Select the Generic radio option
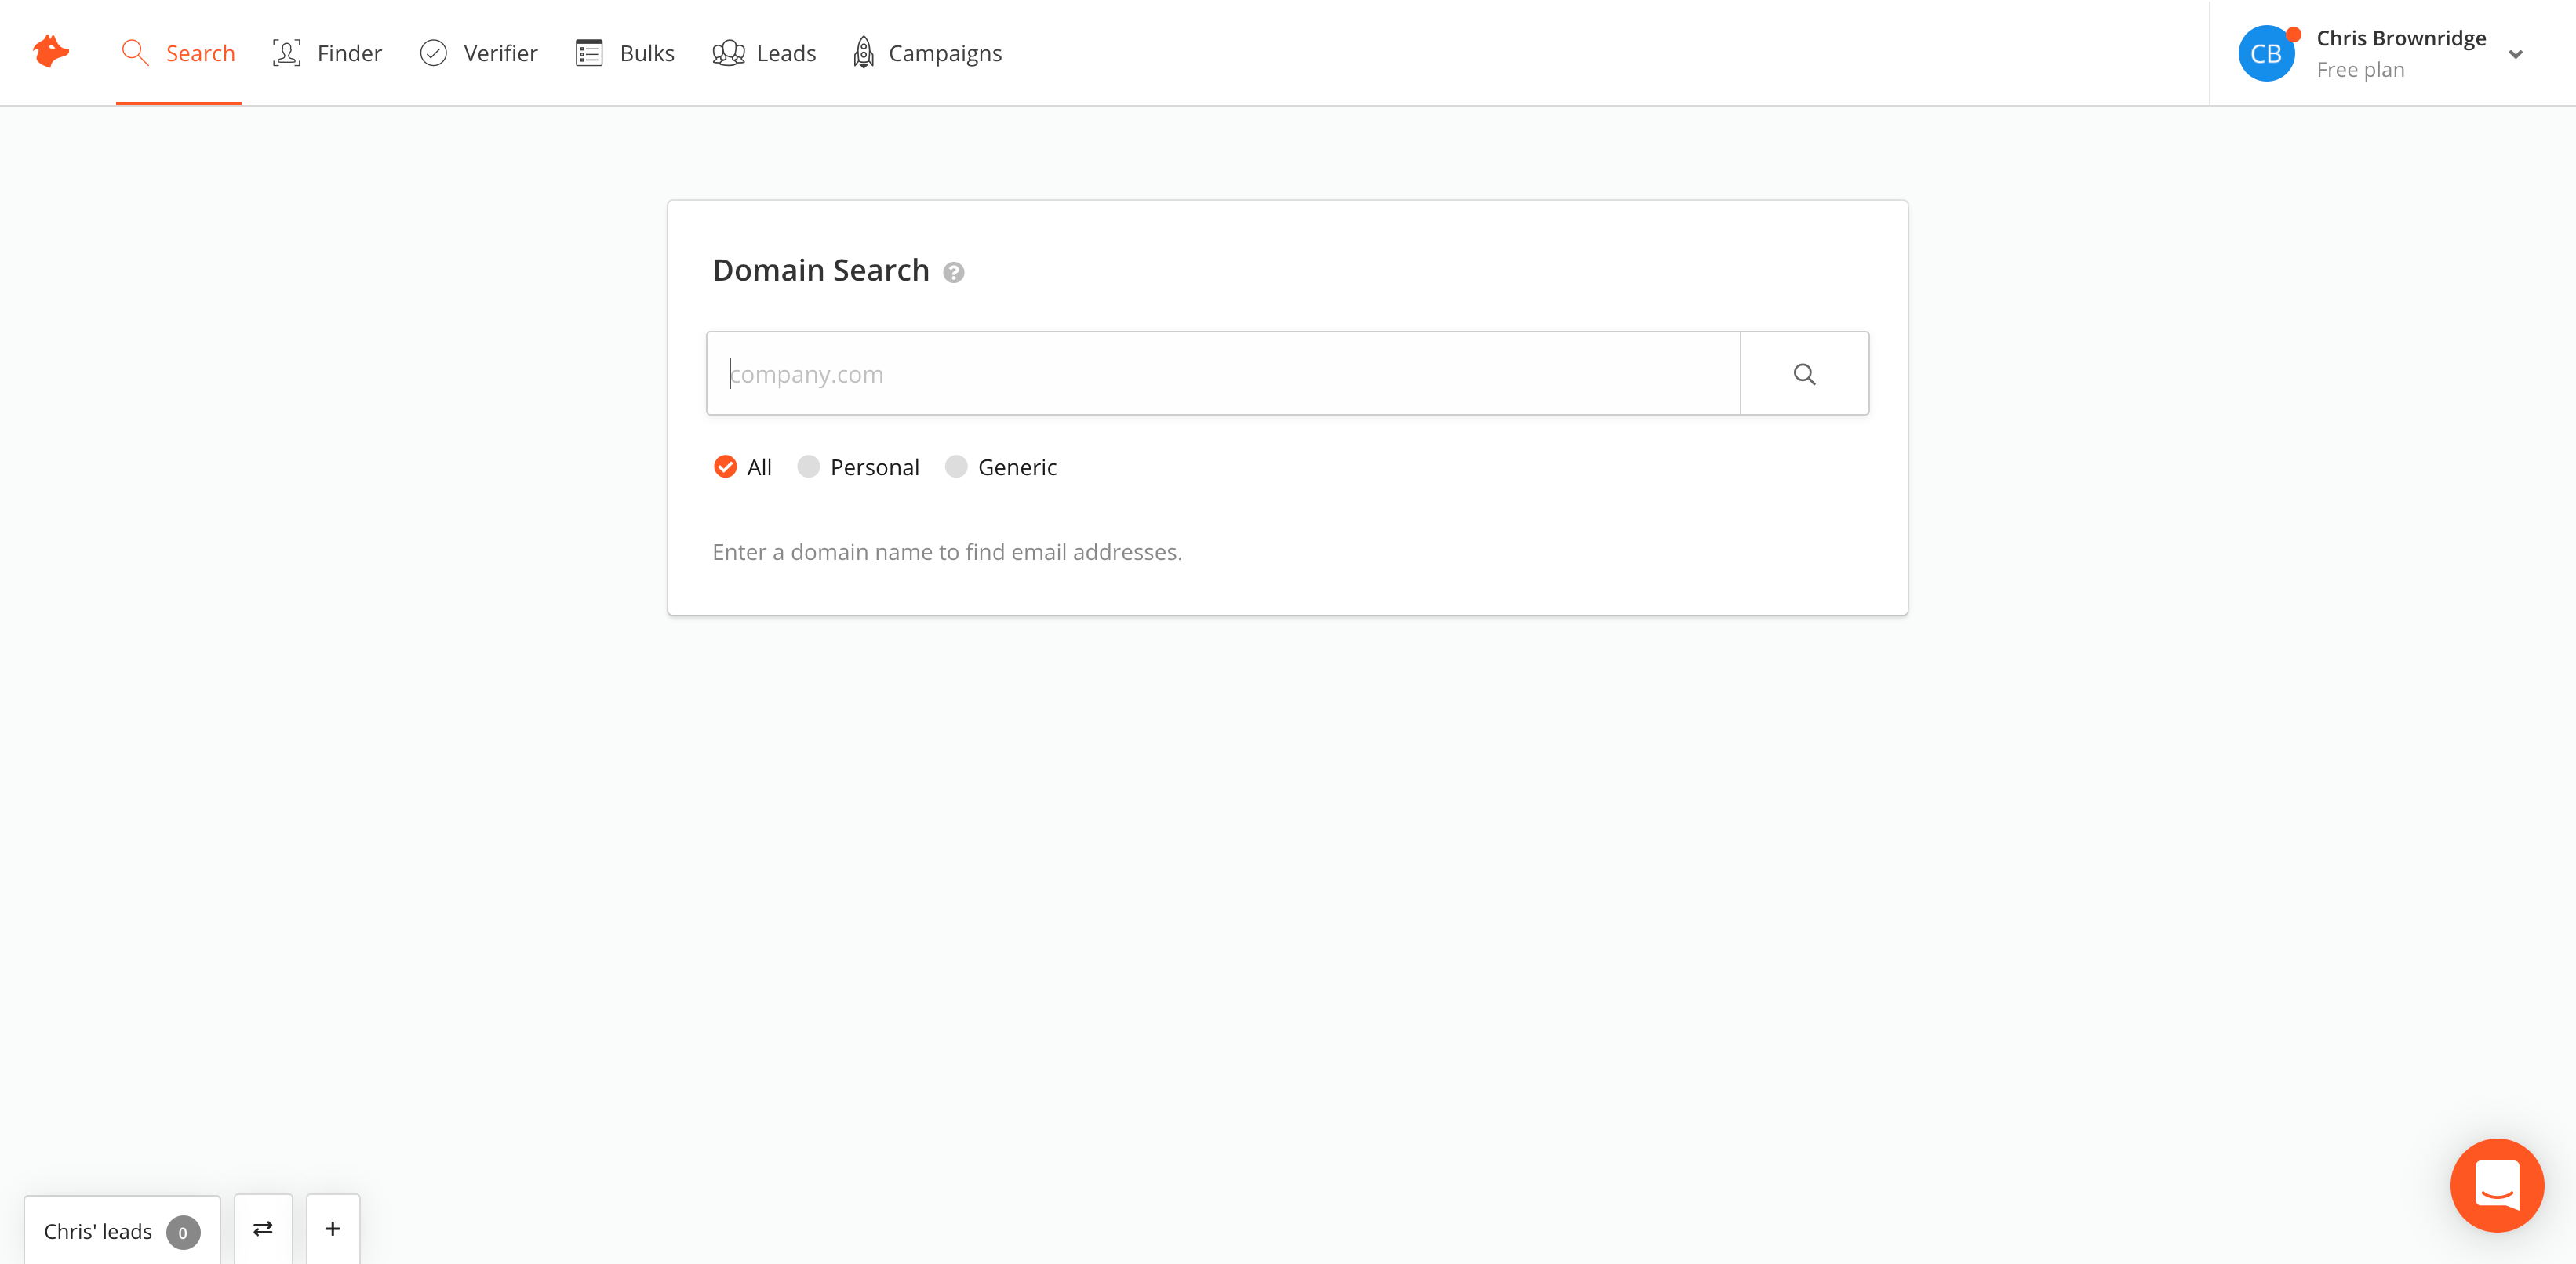Screen dimensions: 2576x1264 [1001, 467]
